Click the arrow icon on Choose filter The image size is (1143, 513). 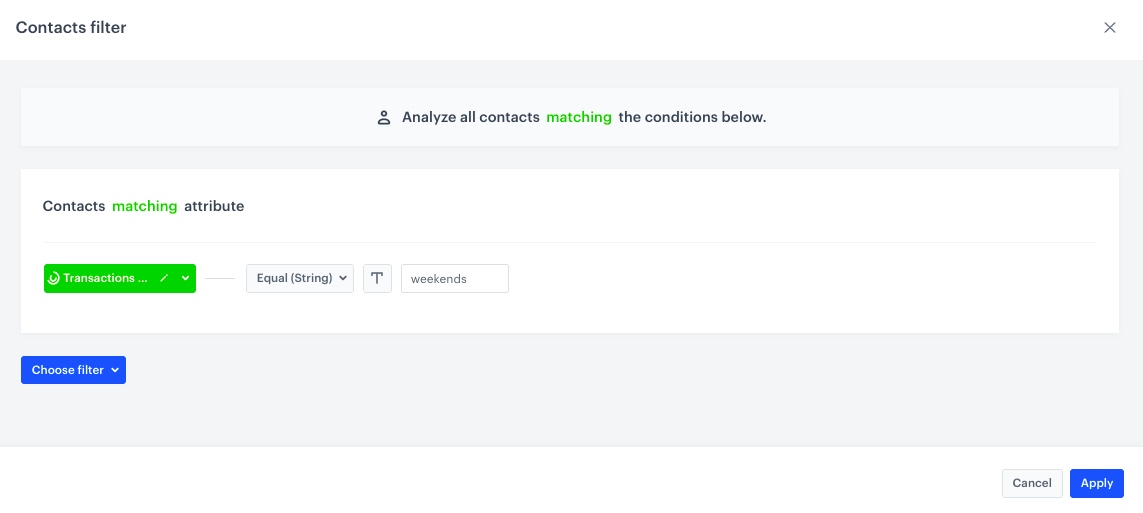(115, 370)
